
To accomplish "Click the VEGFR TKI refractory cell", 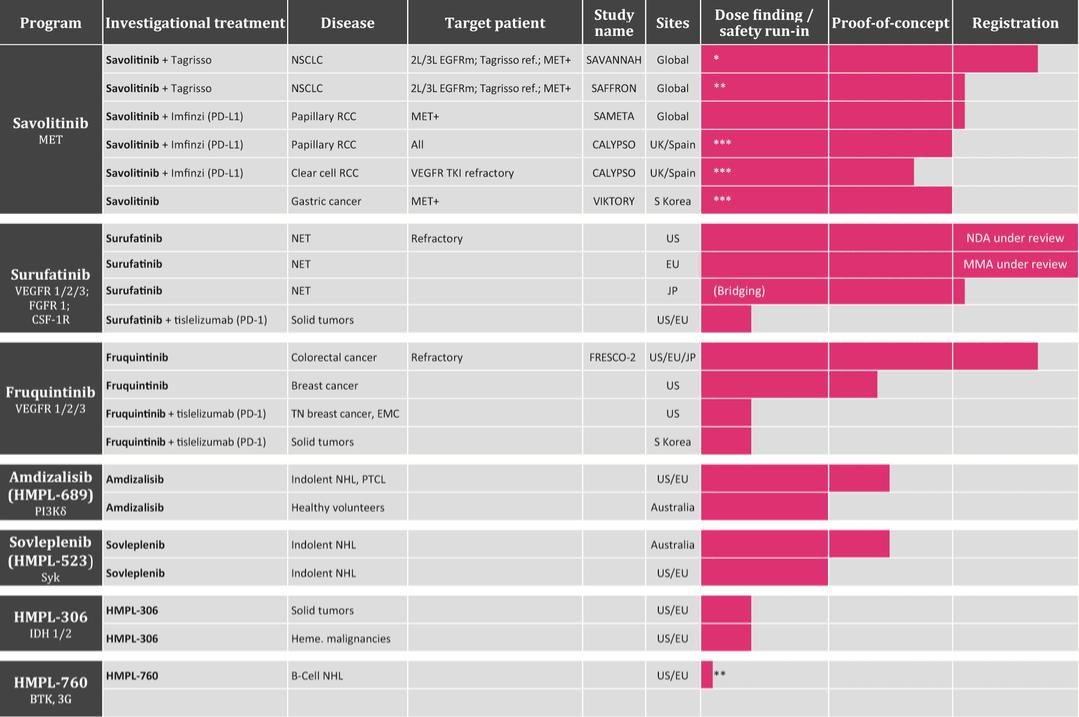I will tap(462, 173).
